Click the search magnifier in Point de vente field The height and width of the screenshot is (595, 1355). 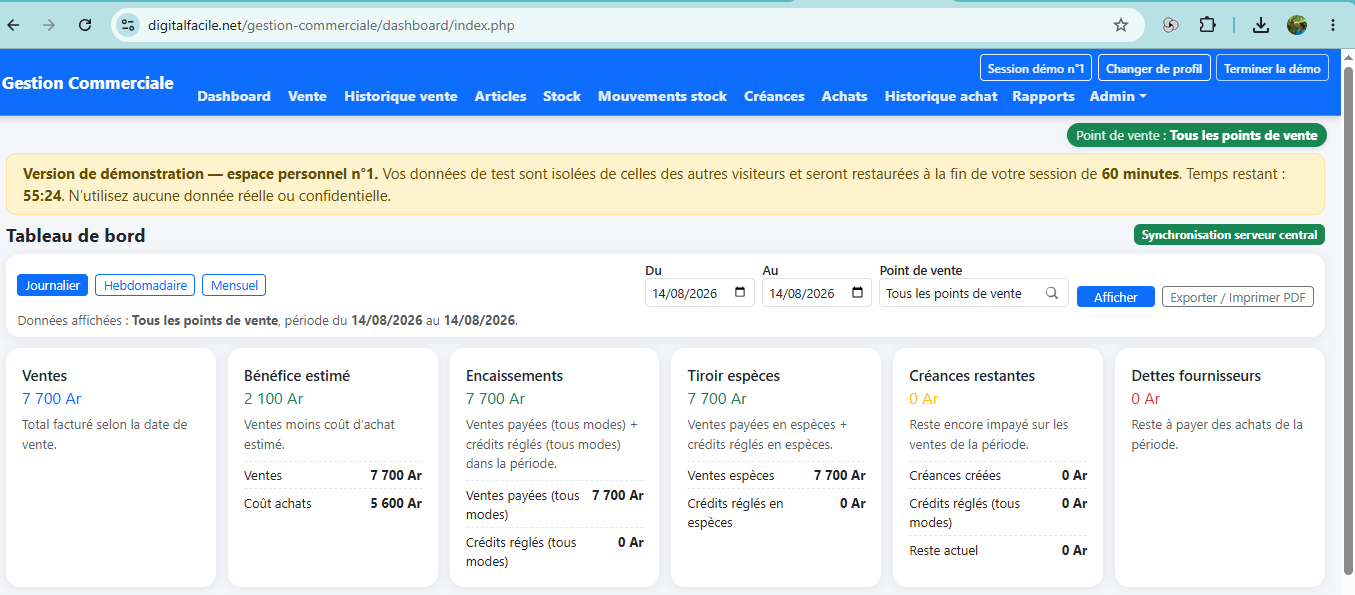(1052, 293)
